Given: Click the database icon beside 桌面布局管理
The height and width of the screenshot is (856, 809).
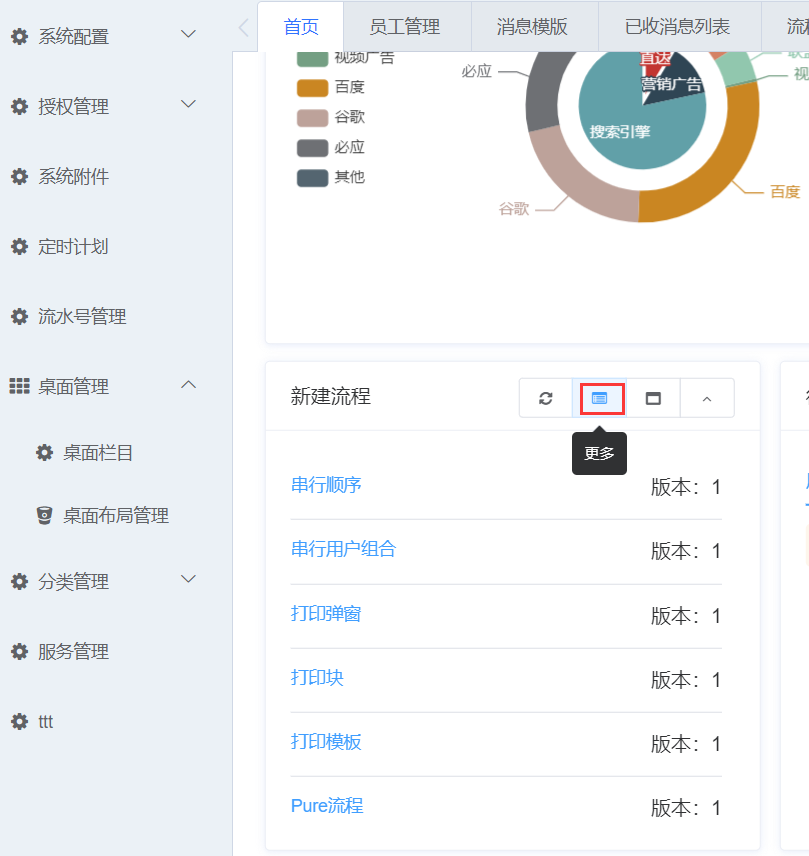Looking at the screenshot, I should coord(44,516).
